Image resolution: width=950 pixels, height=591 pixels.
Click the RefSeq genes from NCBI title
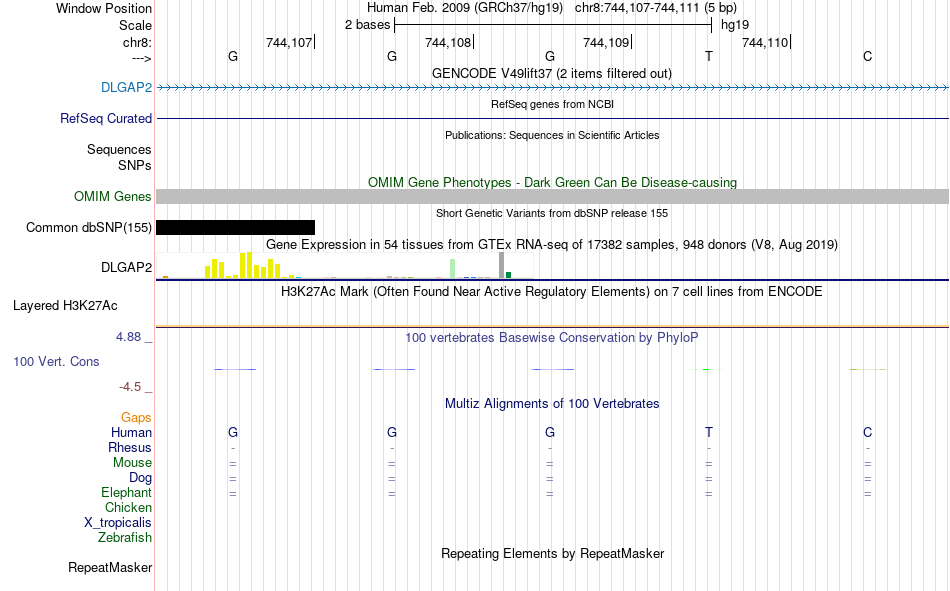pos(552,104)
